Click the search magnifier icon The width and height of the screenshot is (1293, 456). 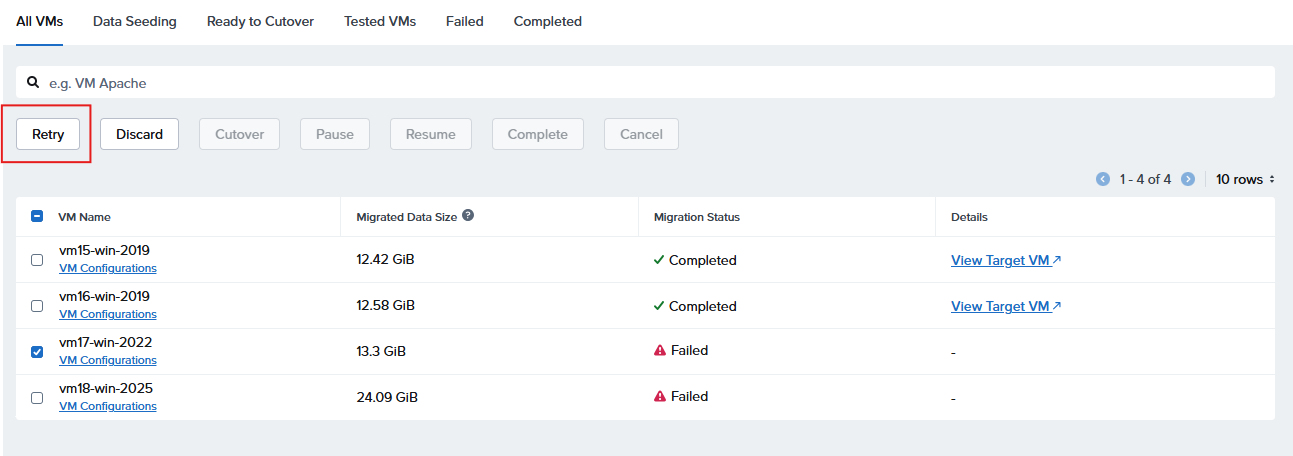tap(33, 83)
